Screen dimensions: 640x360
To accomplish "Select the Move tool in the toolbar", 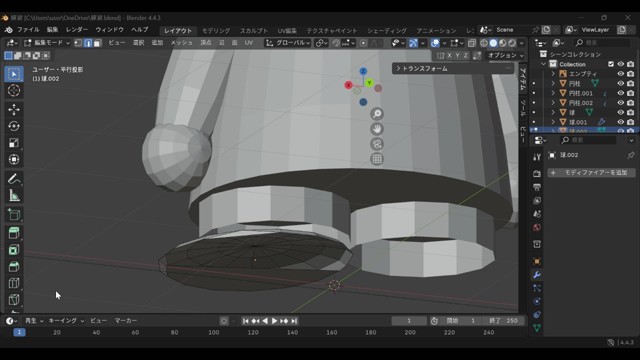I will pos(14,109).
